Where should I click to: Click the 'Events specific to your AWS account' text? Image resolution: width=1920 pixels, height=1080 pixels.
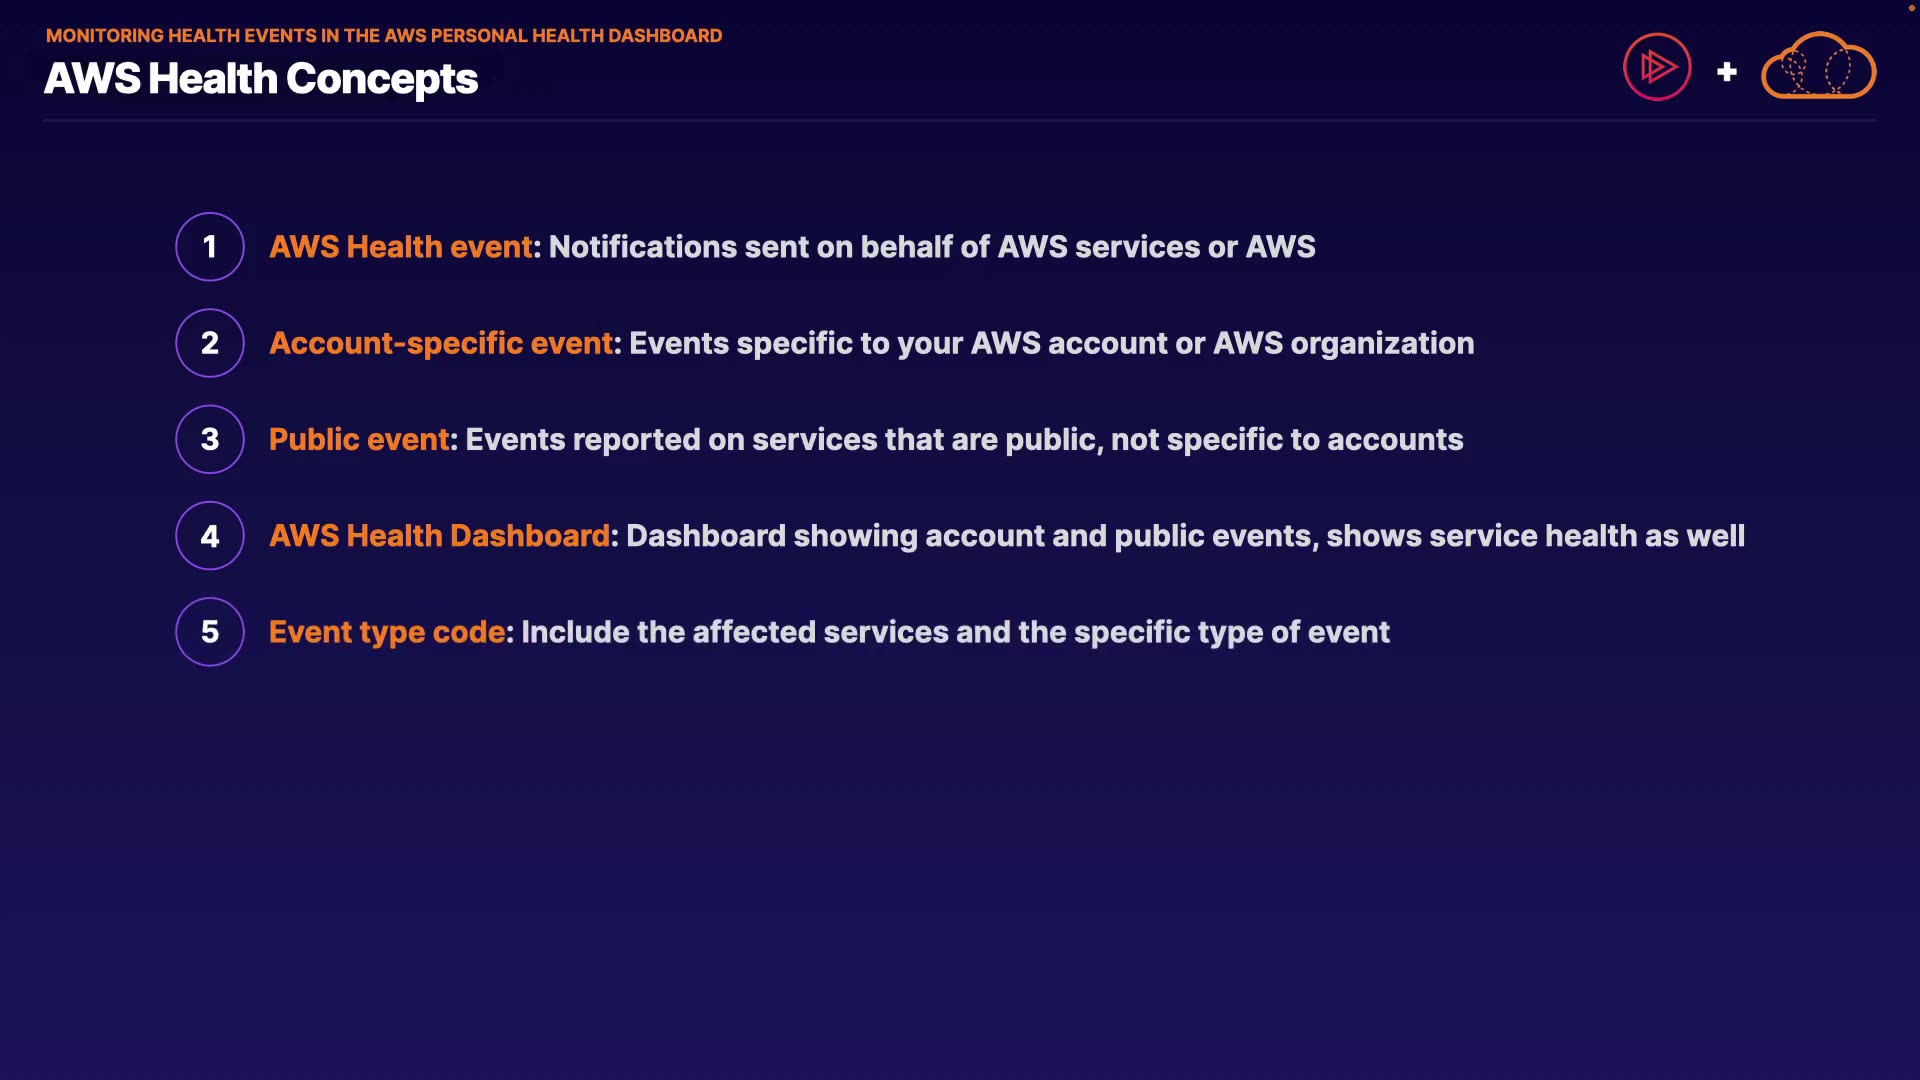click(x=1051, y=343)
